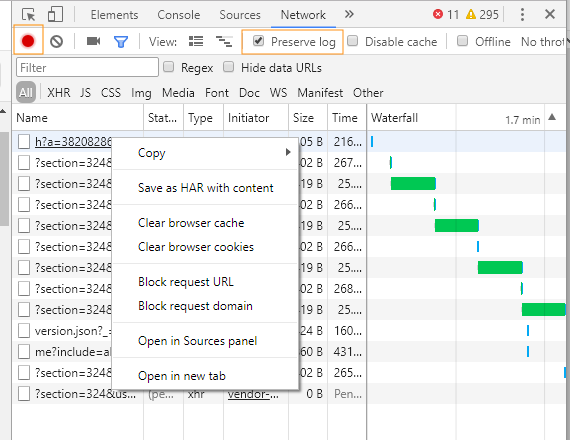570x440 pixels.
Task: Filter requests by All
Action: (26, 92)
